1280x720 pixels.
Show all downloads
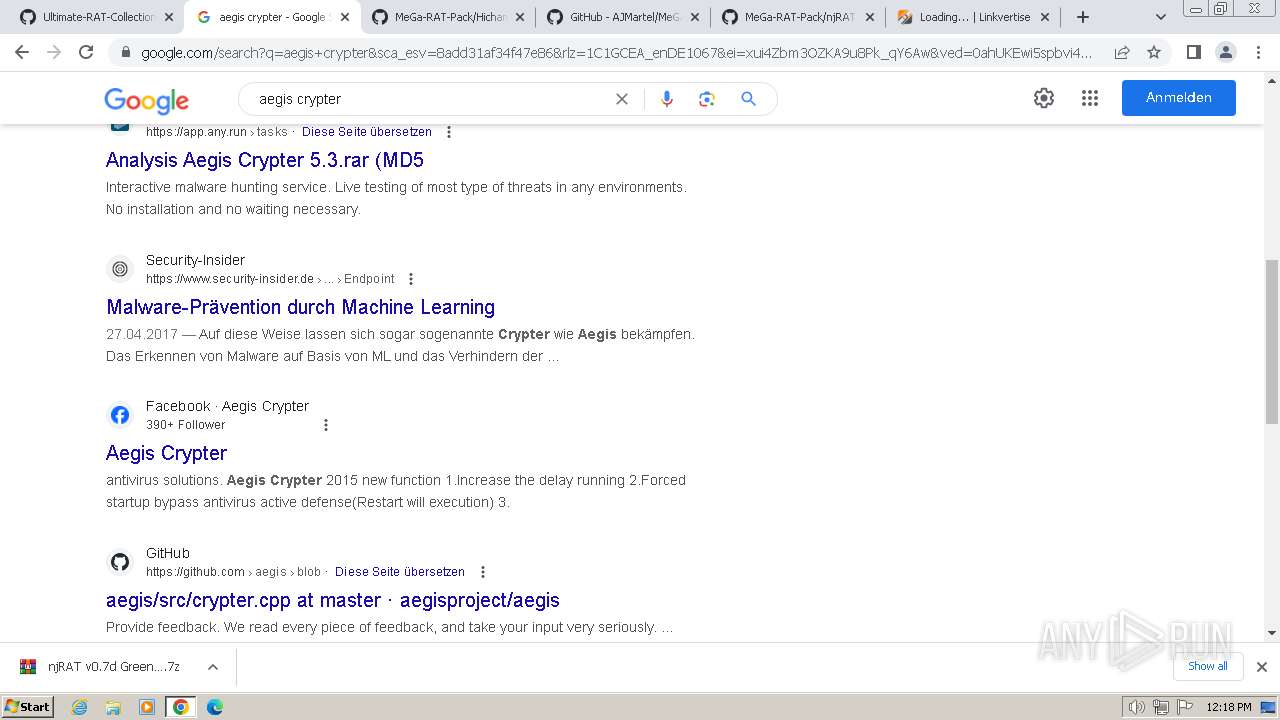pos(1207,666)
